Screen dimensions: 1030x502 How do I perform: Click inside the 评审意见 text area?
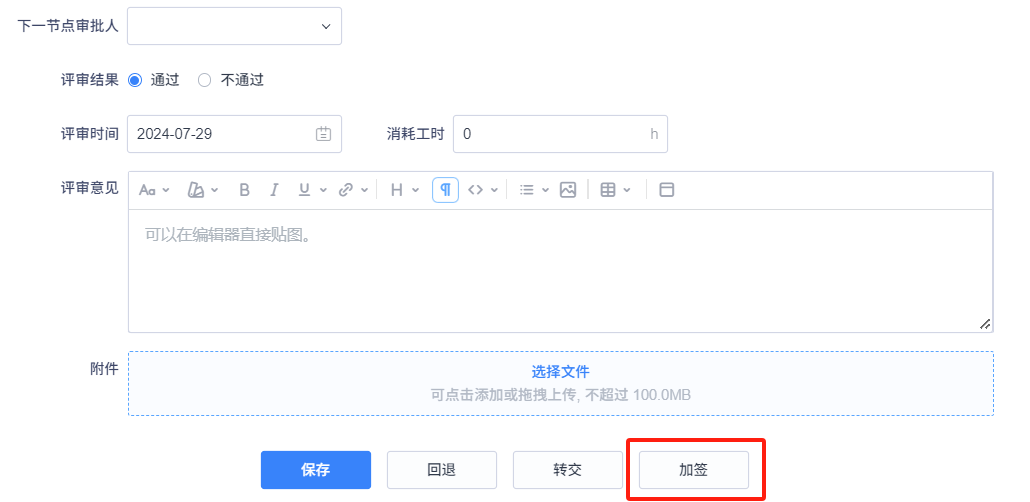(560, 271)
